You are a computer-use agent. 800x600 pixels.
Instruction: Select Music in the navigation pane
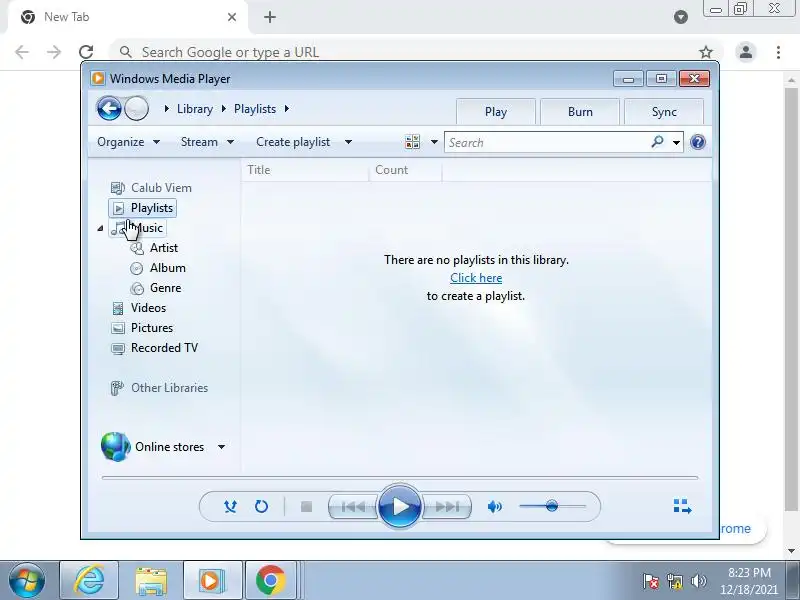point(138,228)
